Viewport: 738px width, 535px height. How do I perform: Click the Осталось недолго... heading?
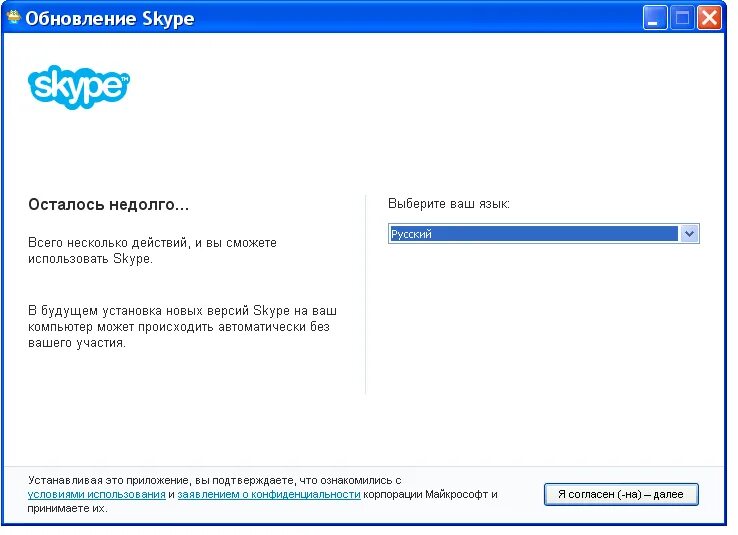click(x=108, y=205)
